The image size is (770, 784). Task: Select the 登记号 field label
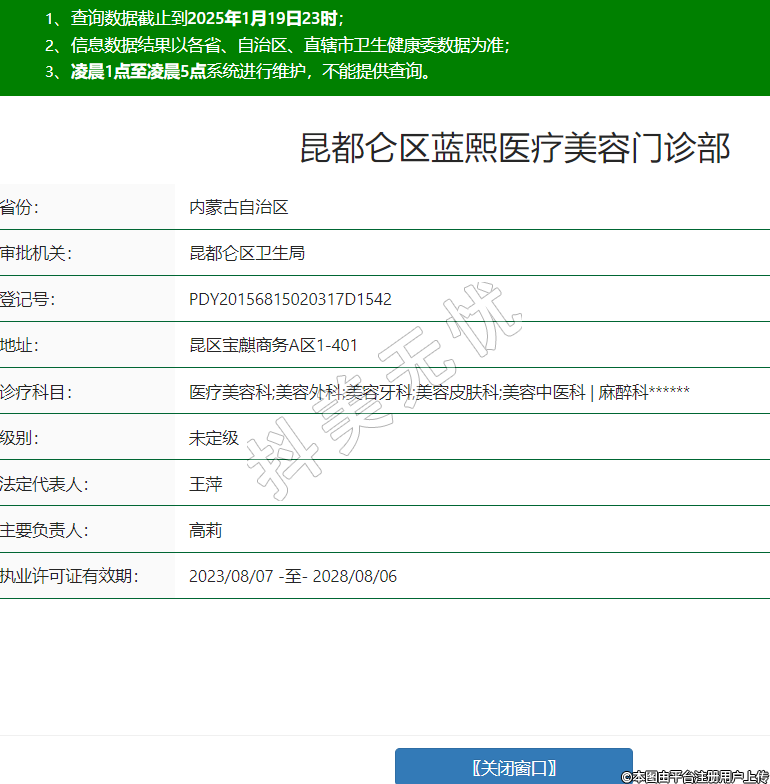pos(28,299)
